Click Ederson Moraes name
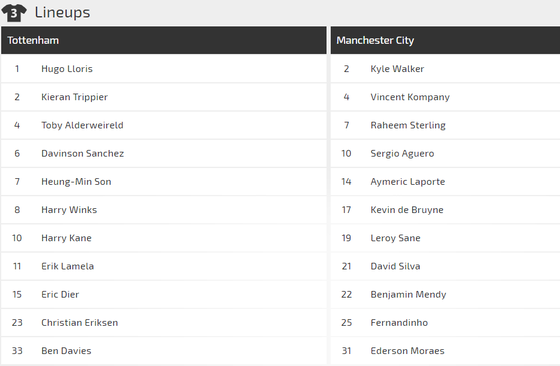 pos(408,351)
